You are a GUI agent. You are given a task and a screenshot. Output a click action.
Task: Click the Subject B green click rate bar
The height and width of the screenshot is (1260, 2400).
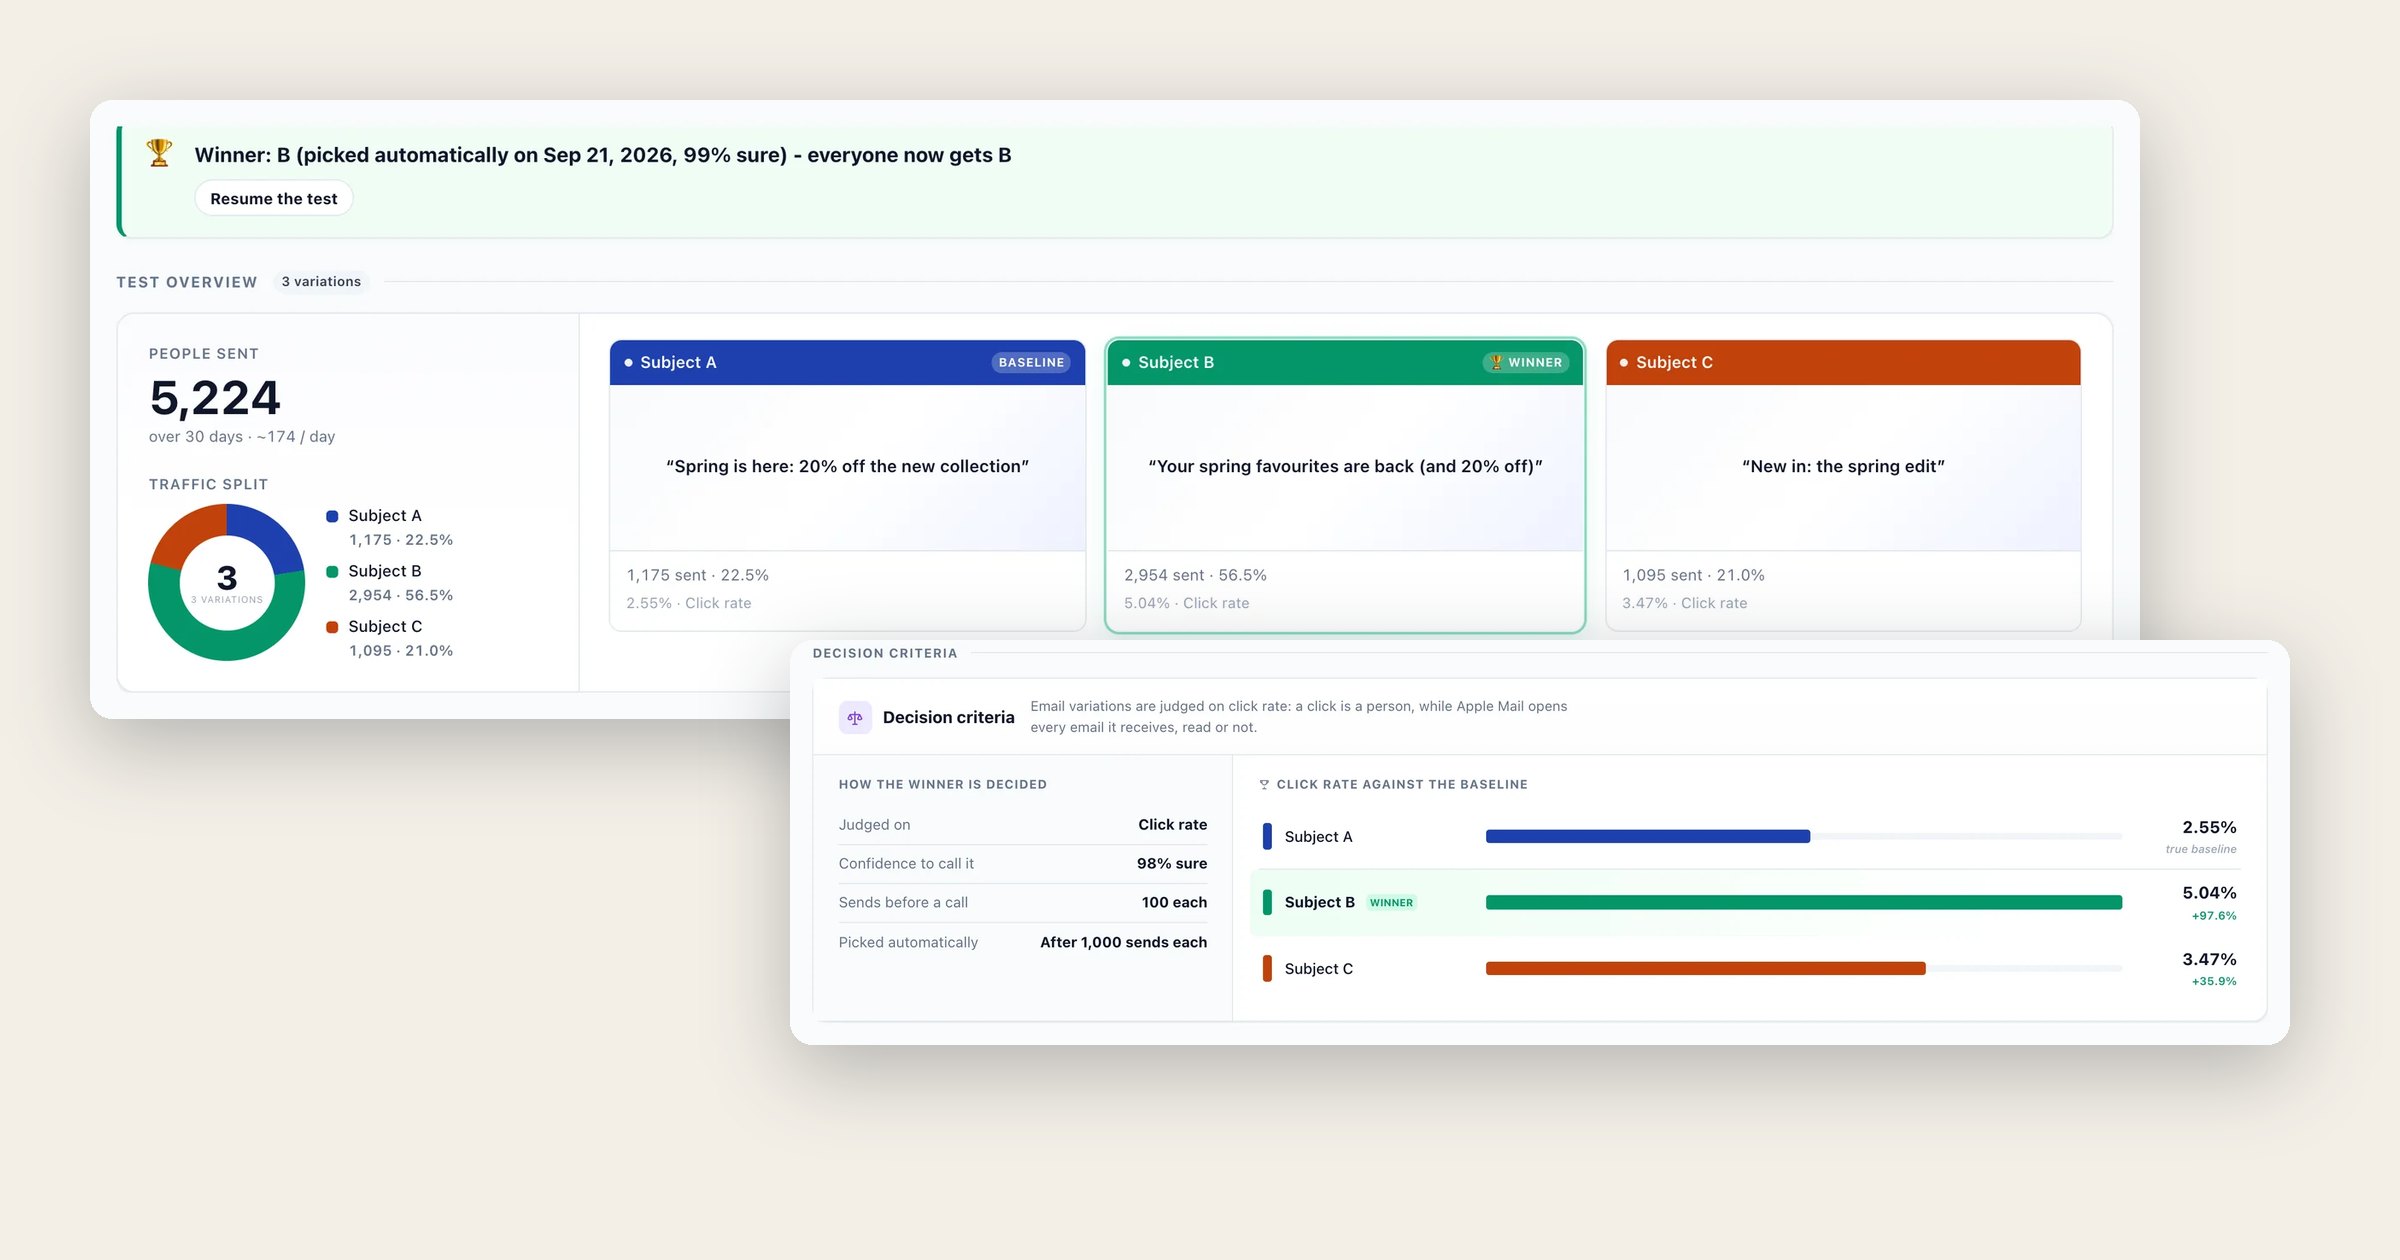tap(1803, 902)
